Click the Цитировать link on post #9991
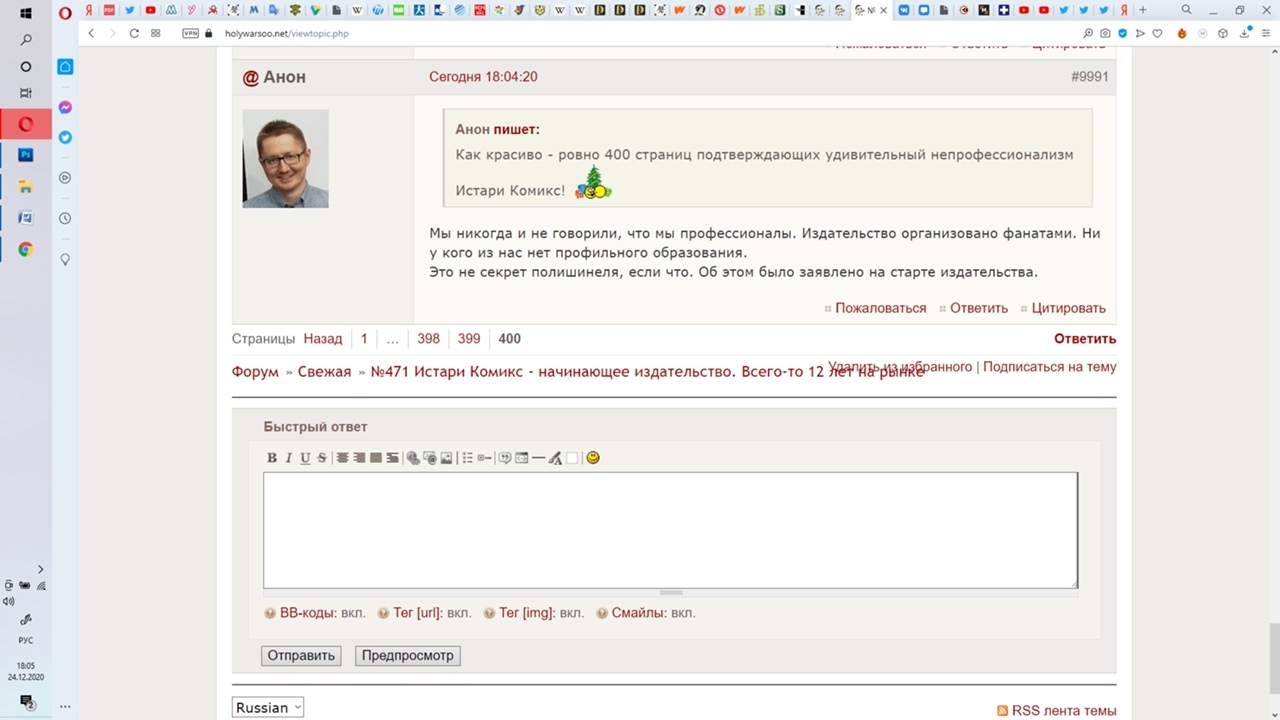 [1068, 308]
